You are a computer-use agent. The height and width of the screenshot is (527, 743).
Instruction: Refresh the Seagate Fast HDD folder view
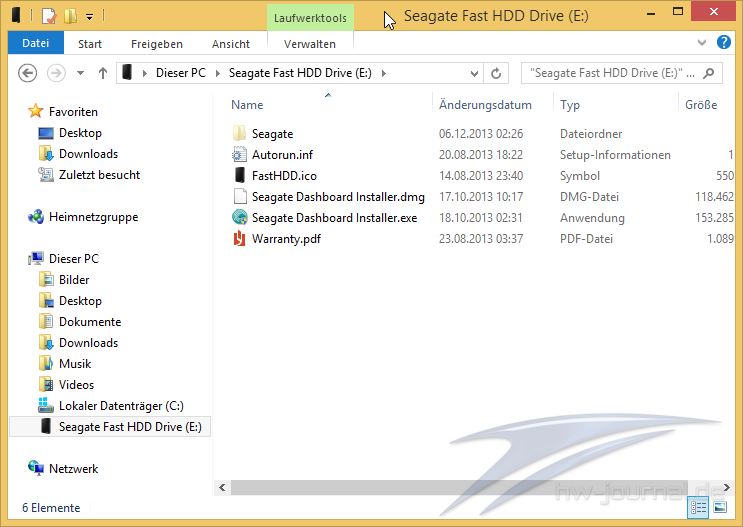point(496,73)
